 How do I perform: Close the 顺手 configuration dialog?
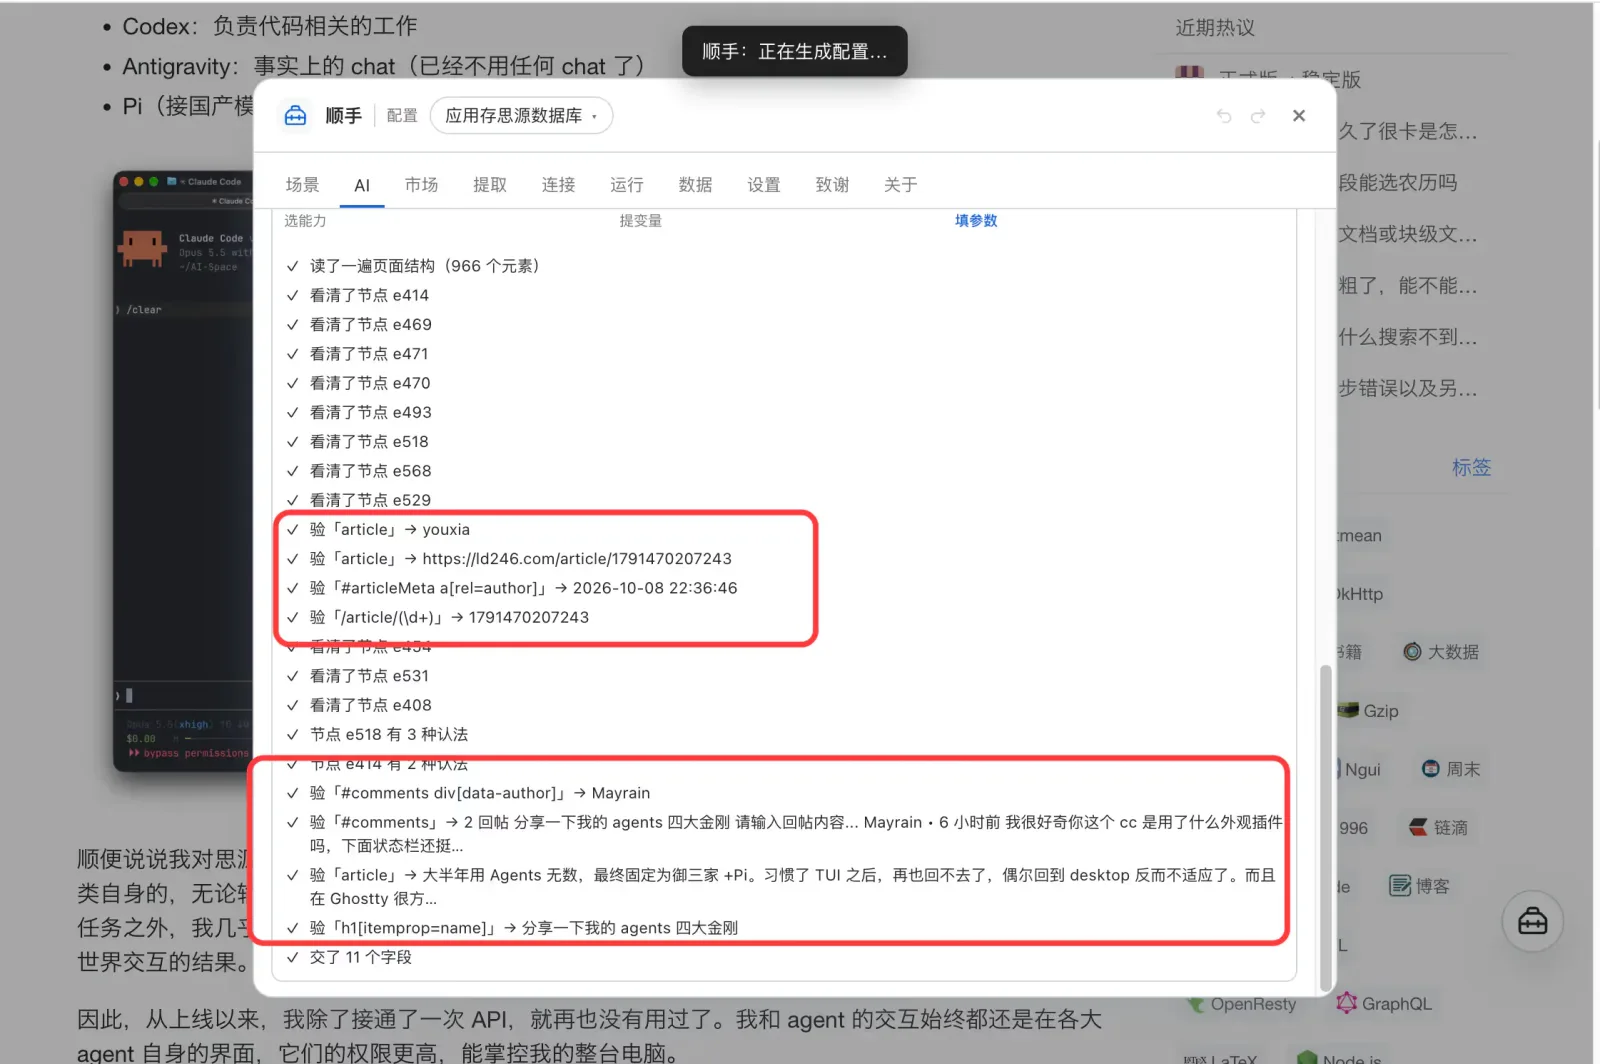[x=1299, y=116]
